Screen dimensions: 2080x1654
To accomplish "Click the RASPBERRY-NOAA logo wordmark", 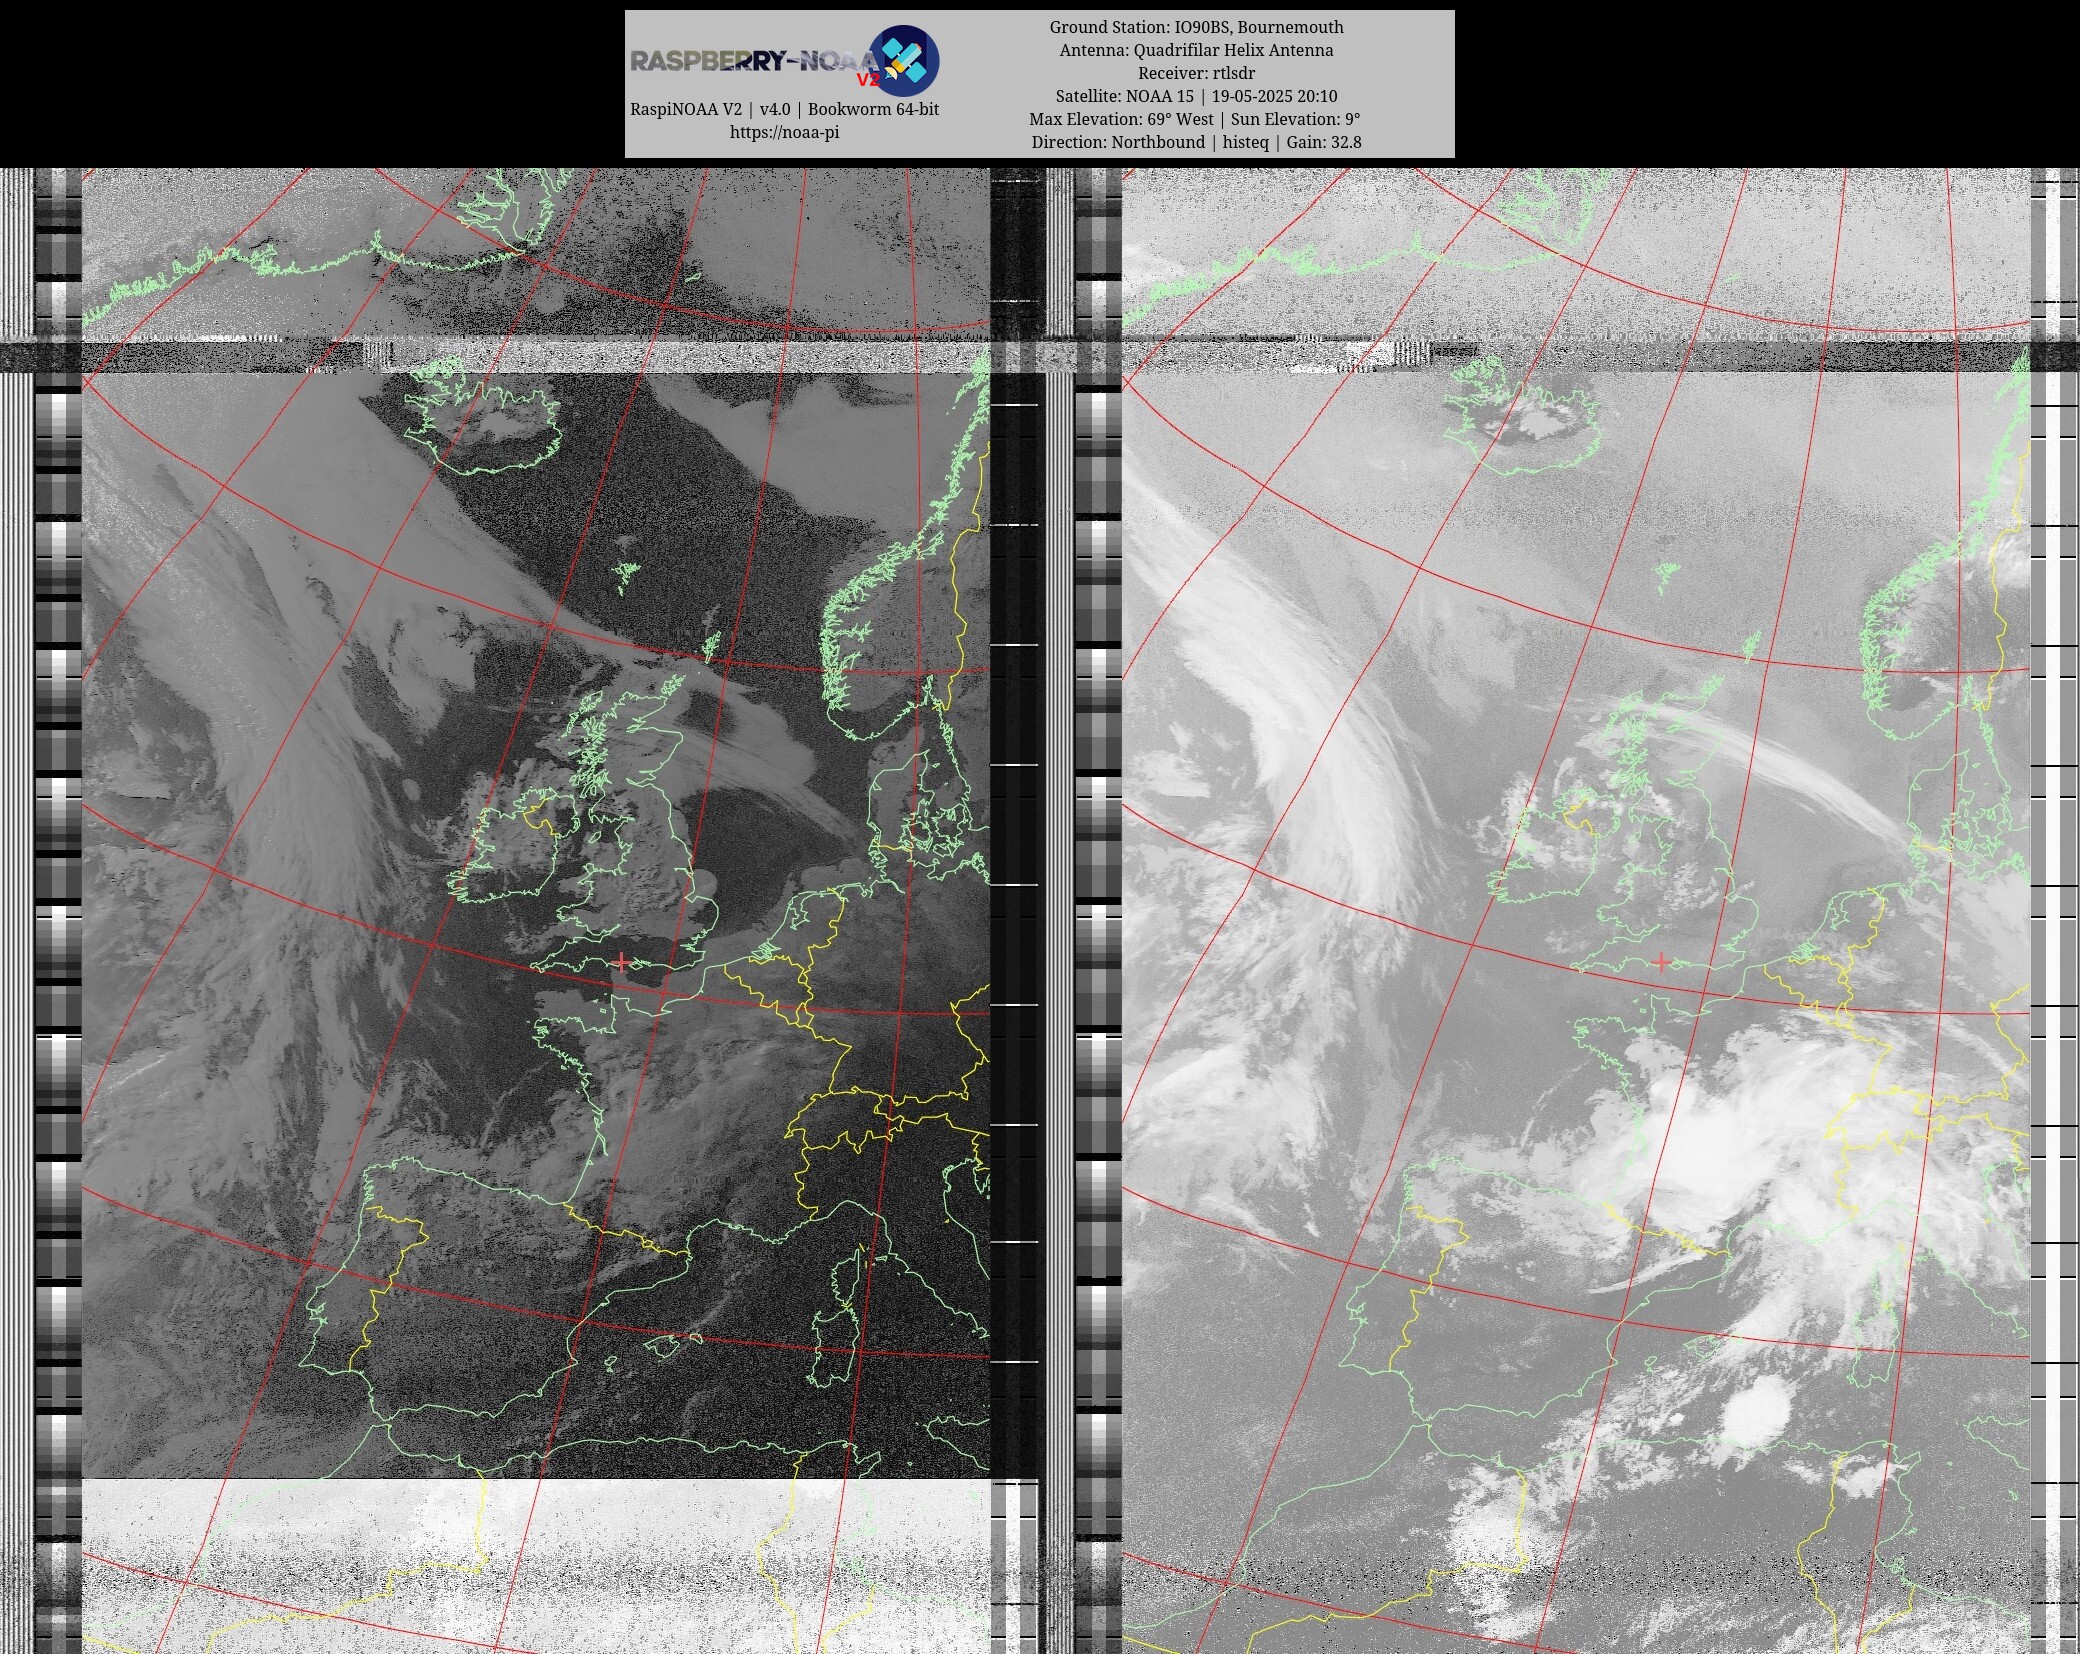I will click(x=756, y=62).
